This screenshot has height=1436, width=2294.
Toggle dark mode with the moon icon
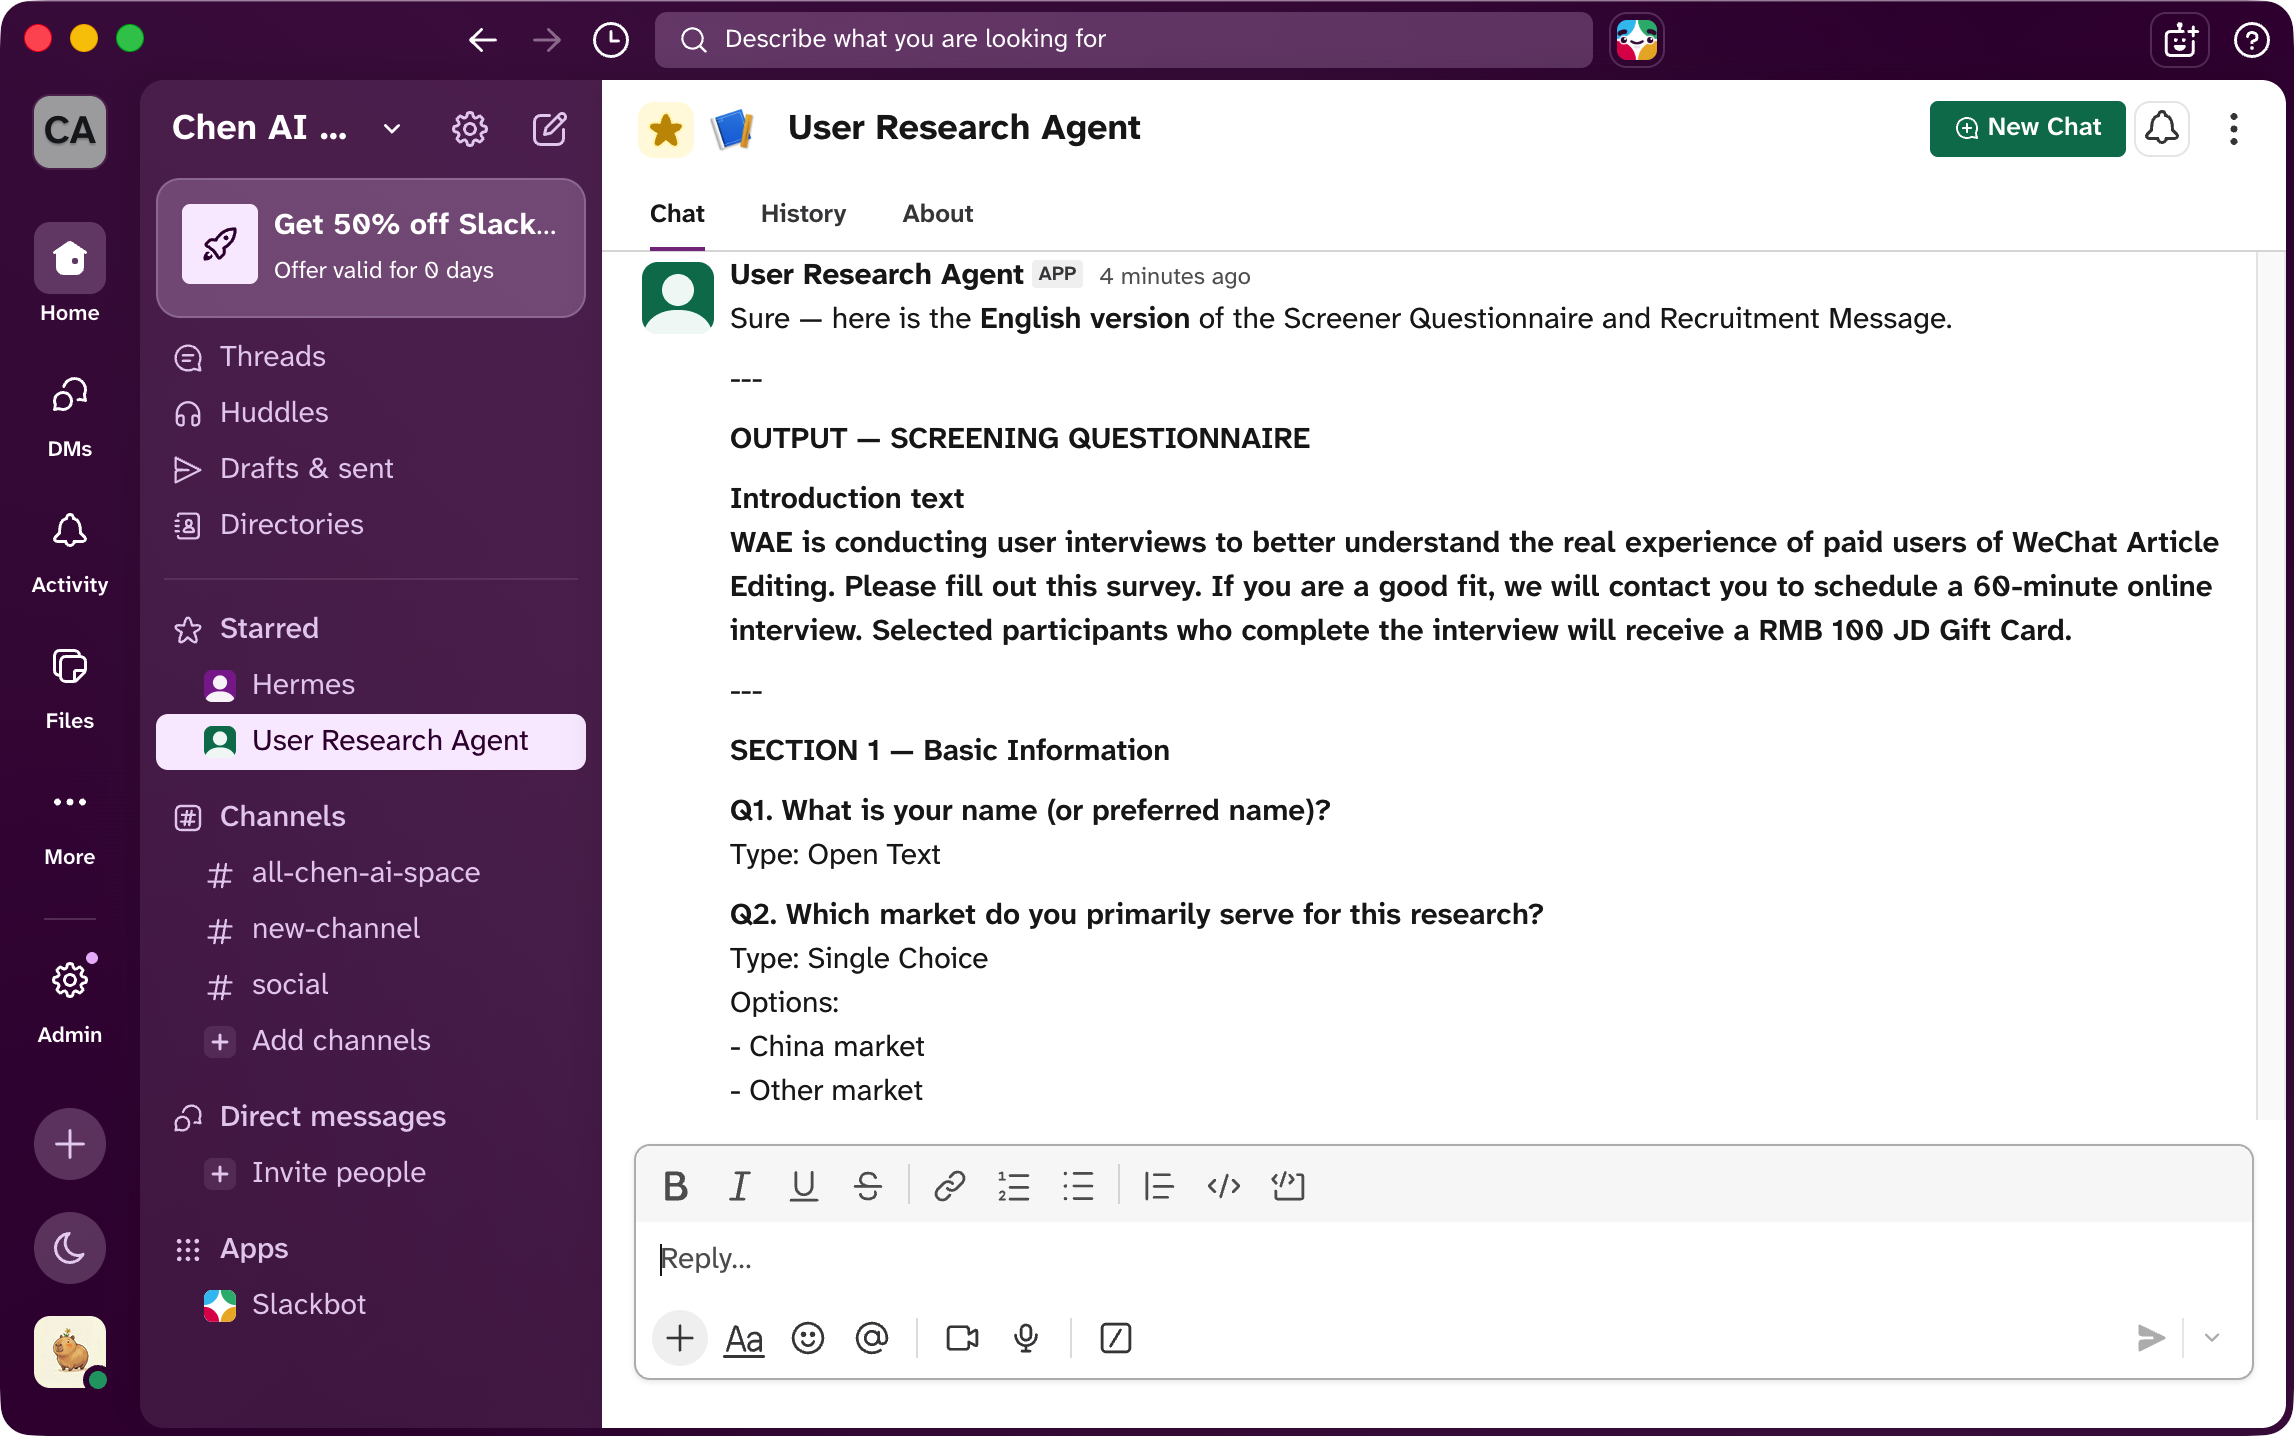[x=70, y=1248]
